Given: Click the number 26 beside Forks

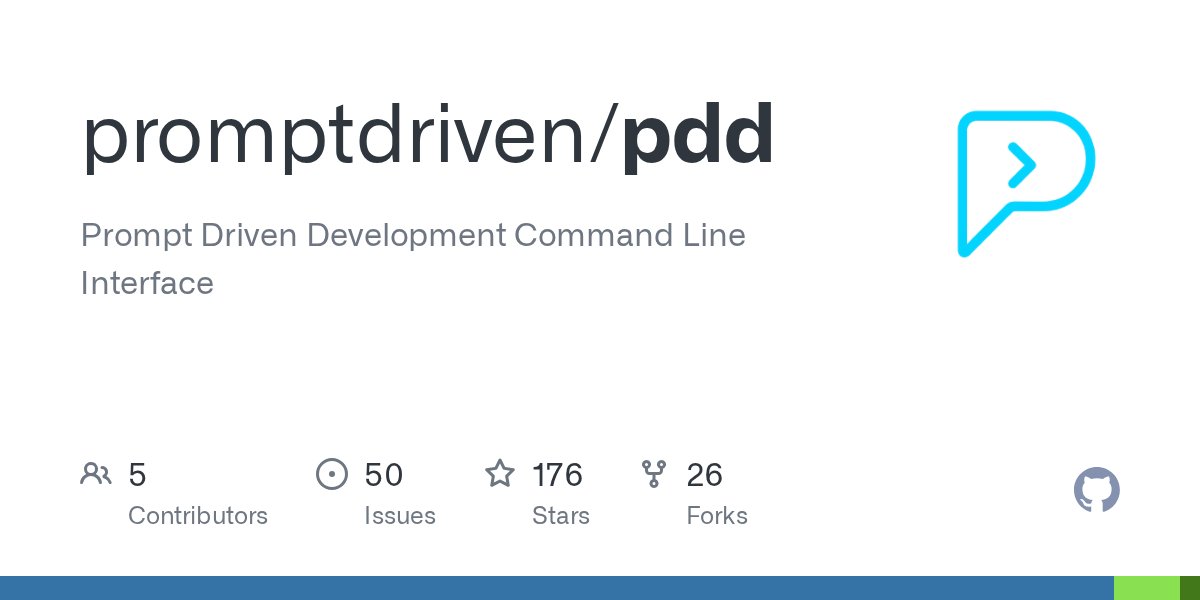Looking at the screenshot, I should (704, 475).
